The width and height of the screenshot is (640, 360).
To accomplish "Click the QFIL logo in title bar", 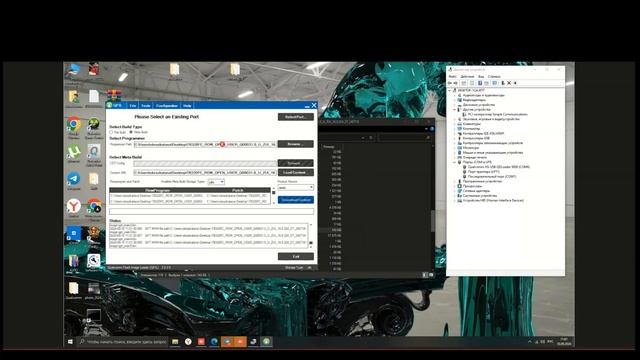I will [109, 105].
